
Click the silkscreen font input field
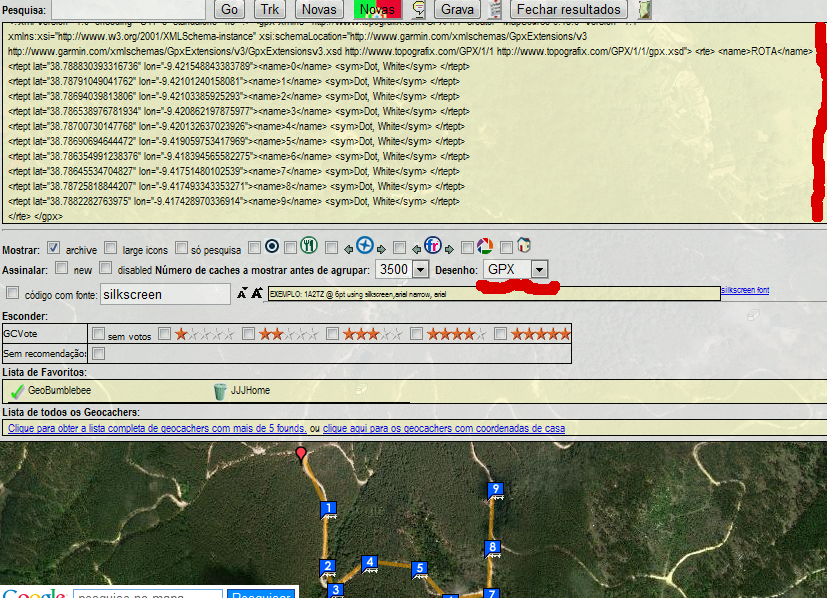coord(165,294)
